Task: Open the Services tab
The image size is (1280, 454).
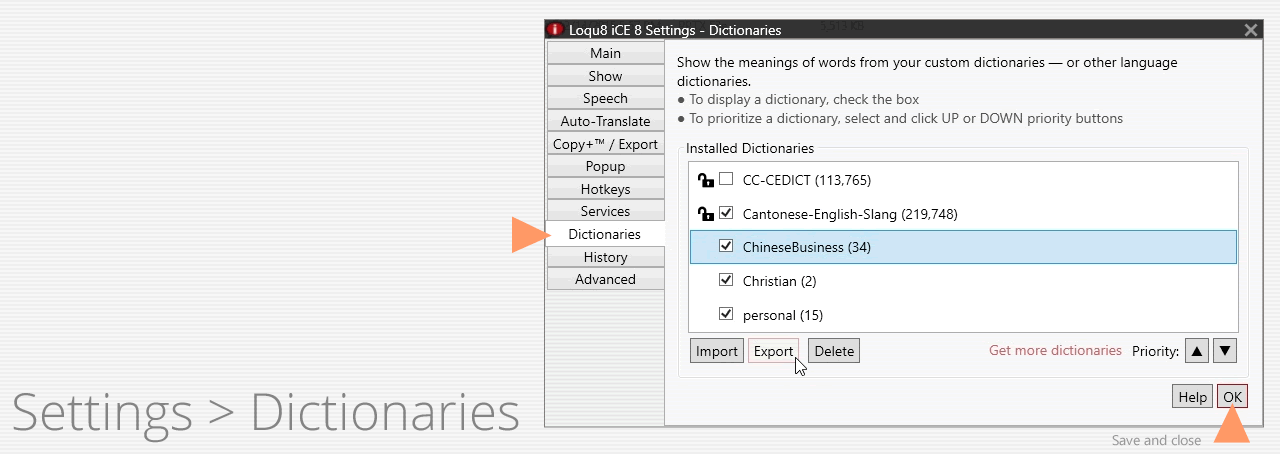Action: click(605, 211)
